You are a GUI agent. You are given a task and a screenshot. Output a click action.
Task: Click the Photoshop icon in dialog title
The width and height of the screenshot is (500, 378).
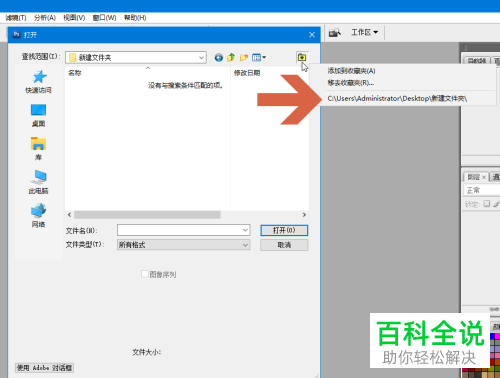pos(16,34)
